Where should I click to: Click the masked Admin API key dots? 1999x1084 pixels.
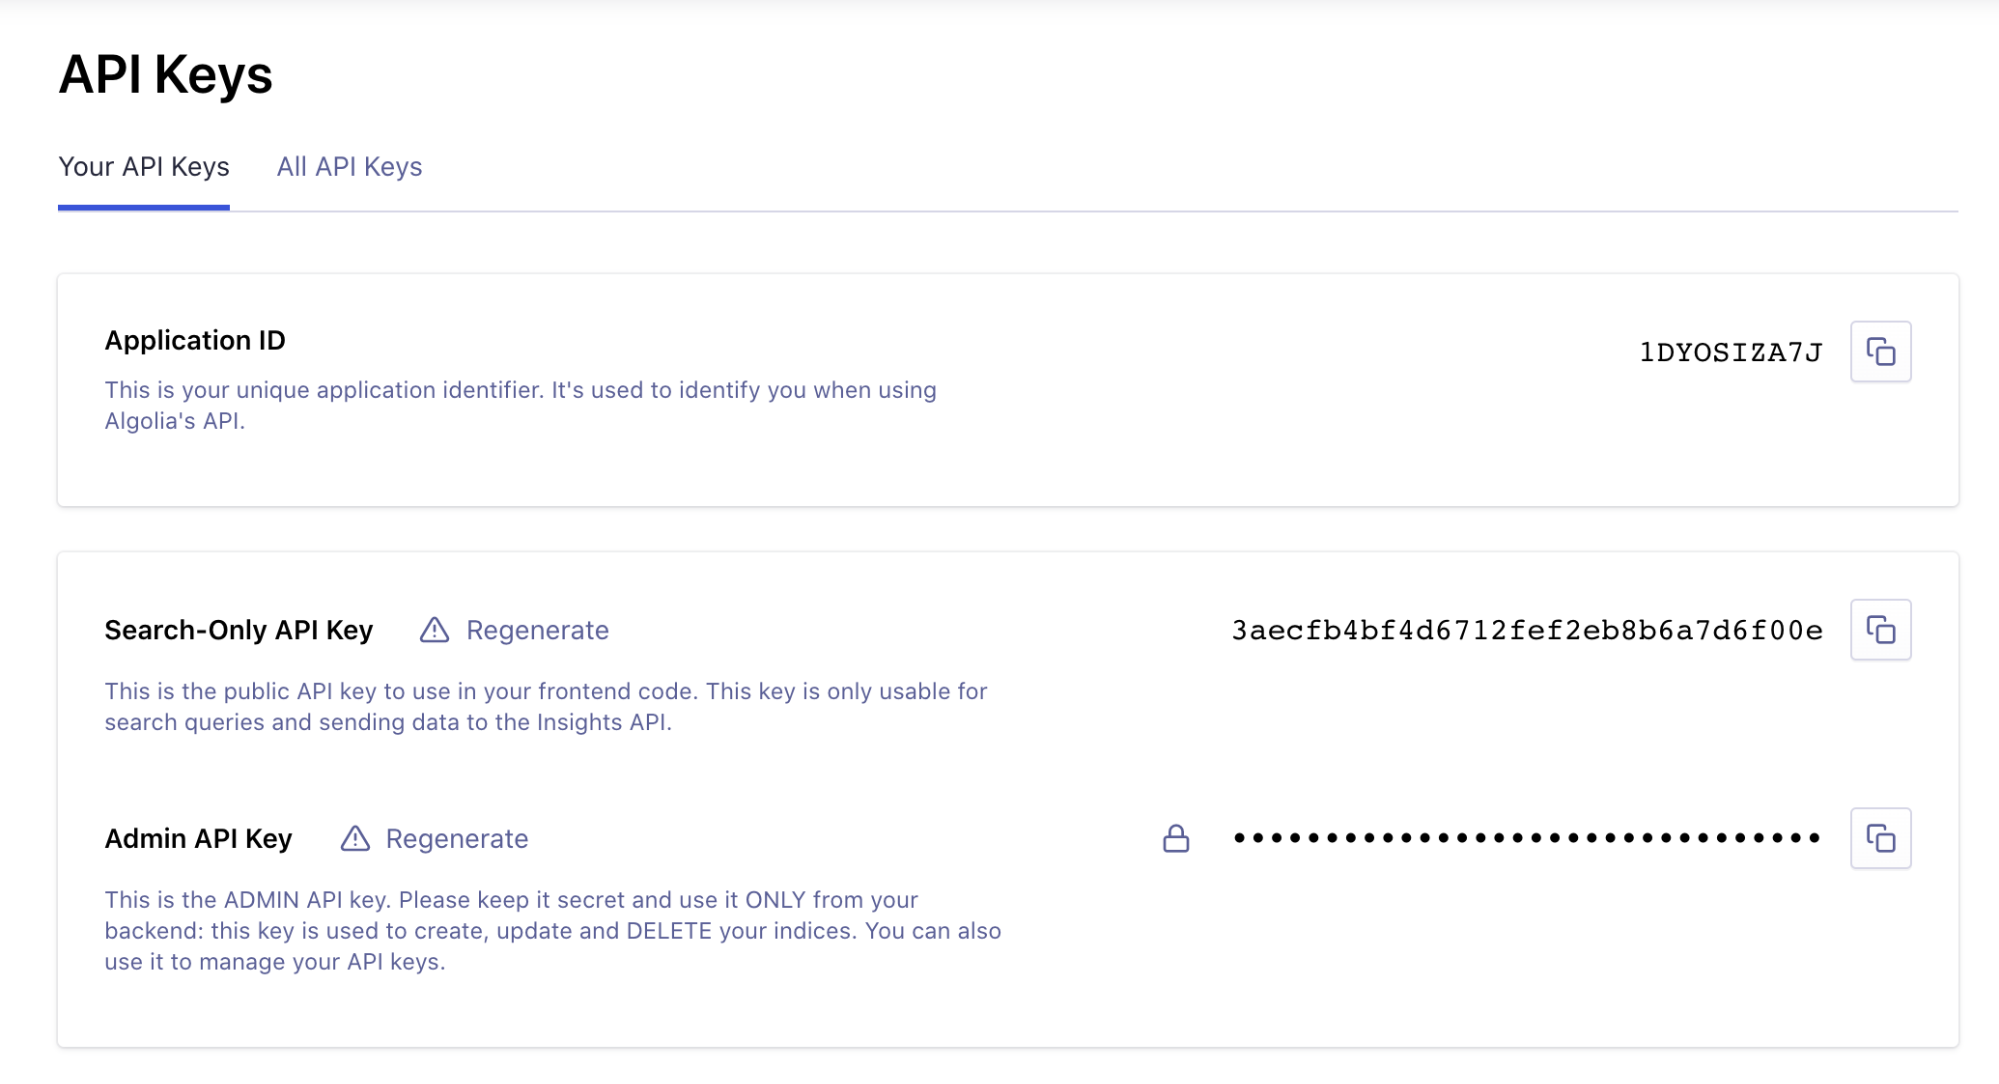coord(1526,838)
